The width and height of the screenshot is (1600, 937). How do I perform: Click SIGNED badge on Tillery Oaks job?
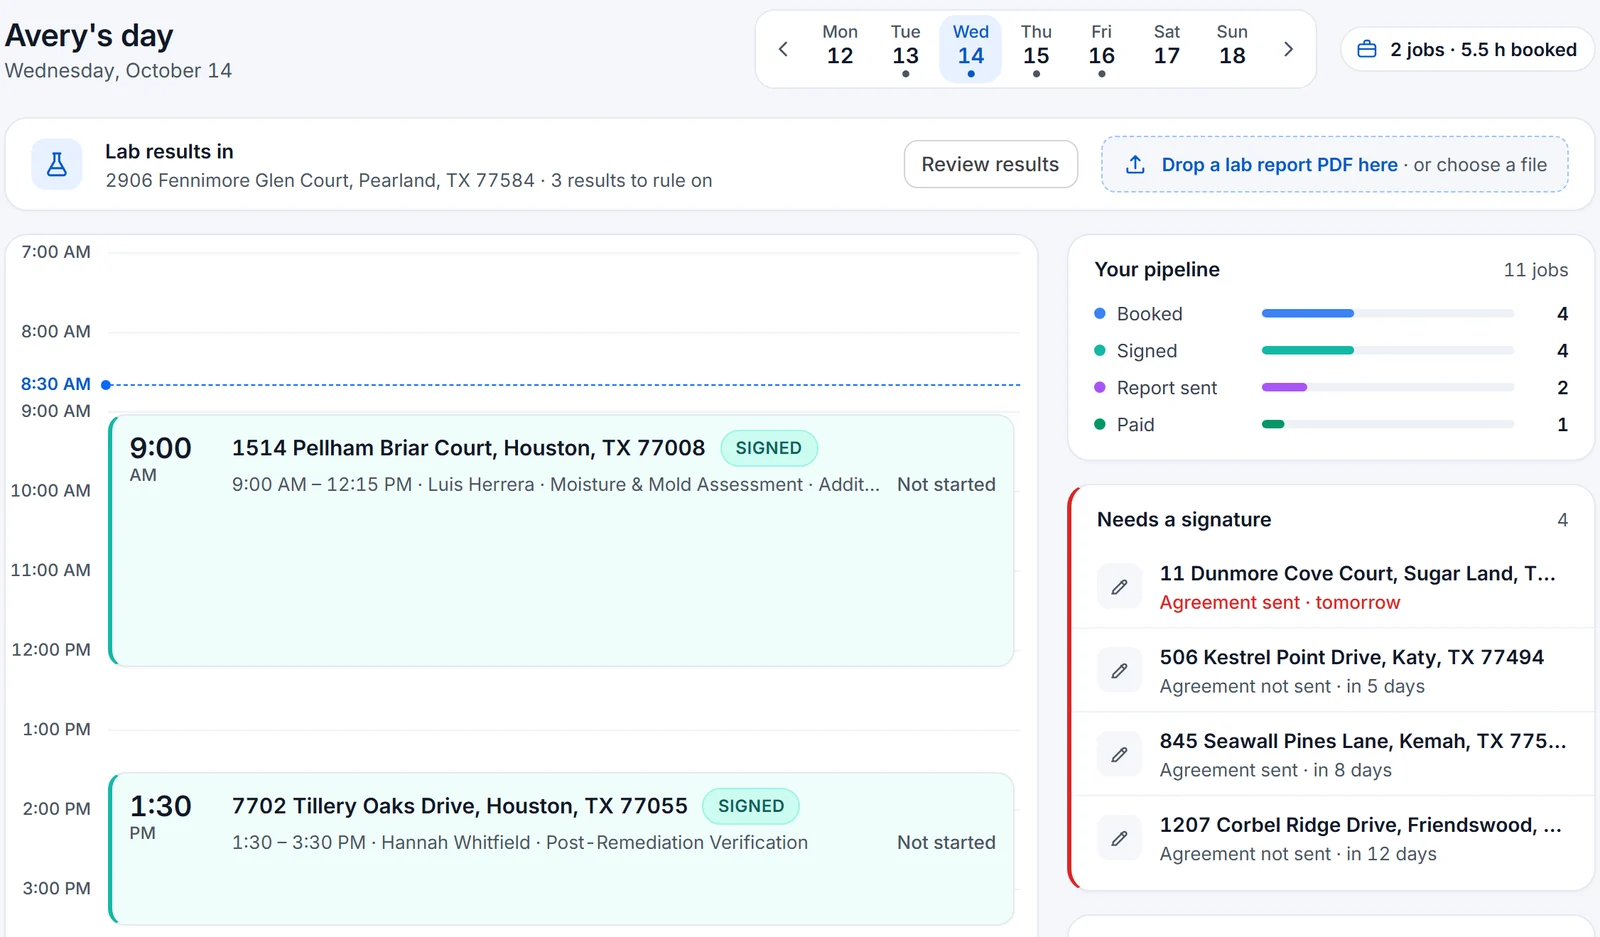(x=751, y=806)
